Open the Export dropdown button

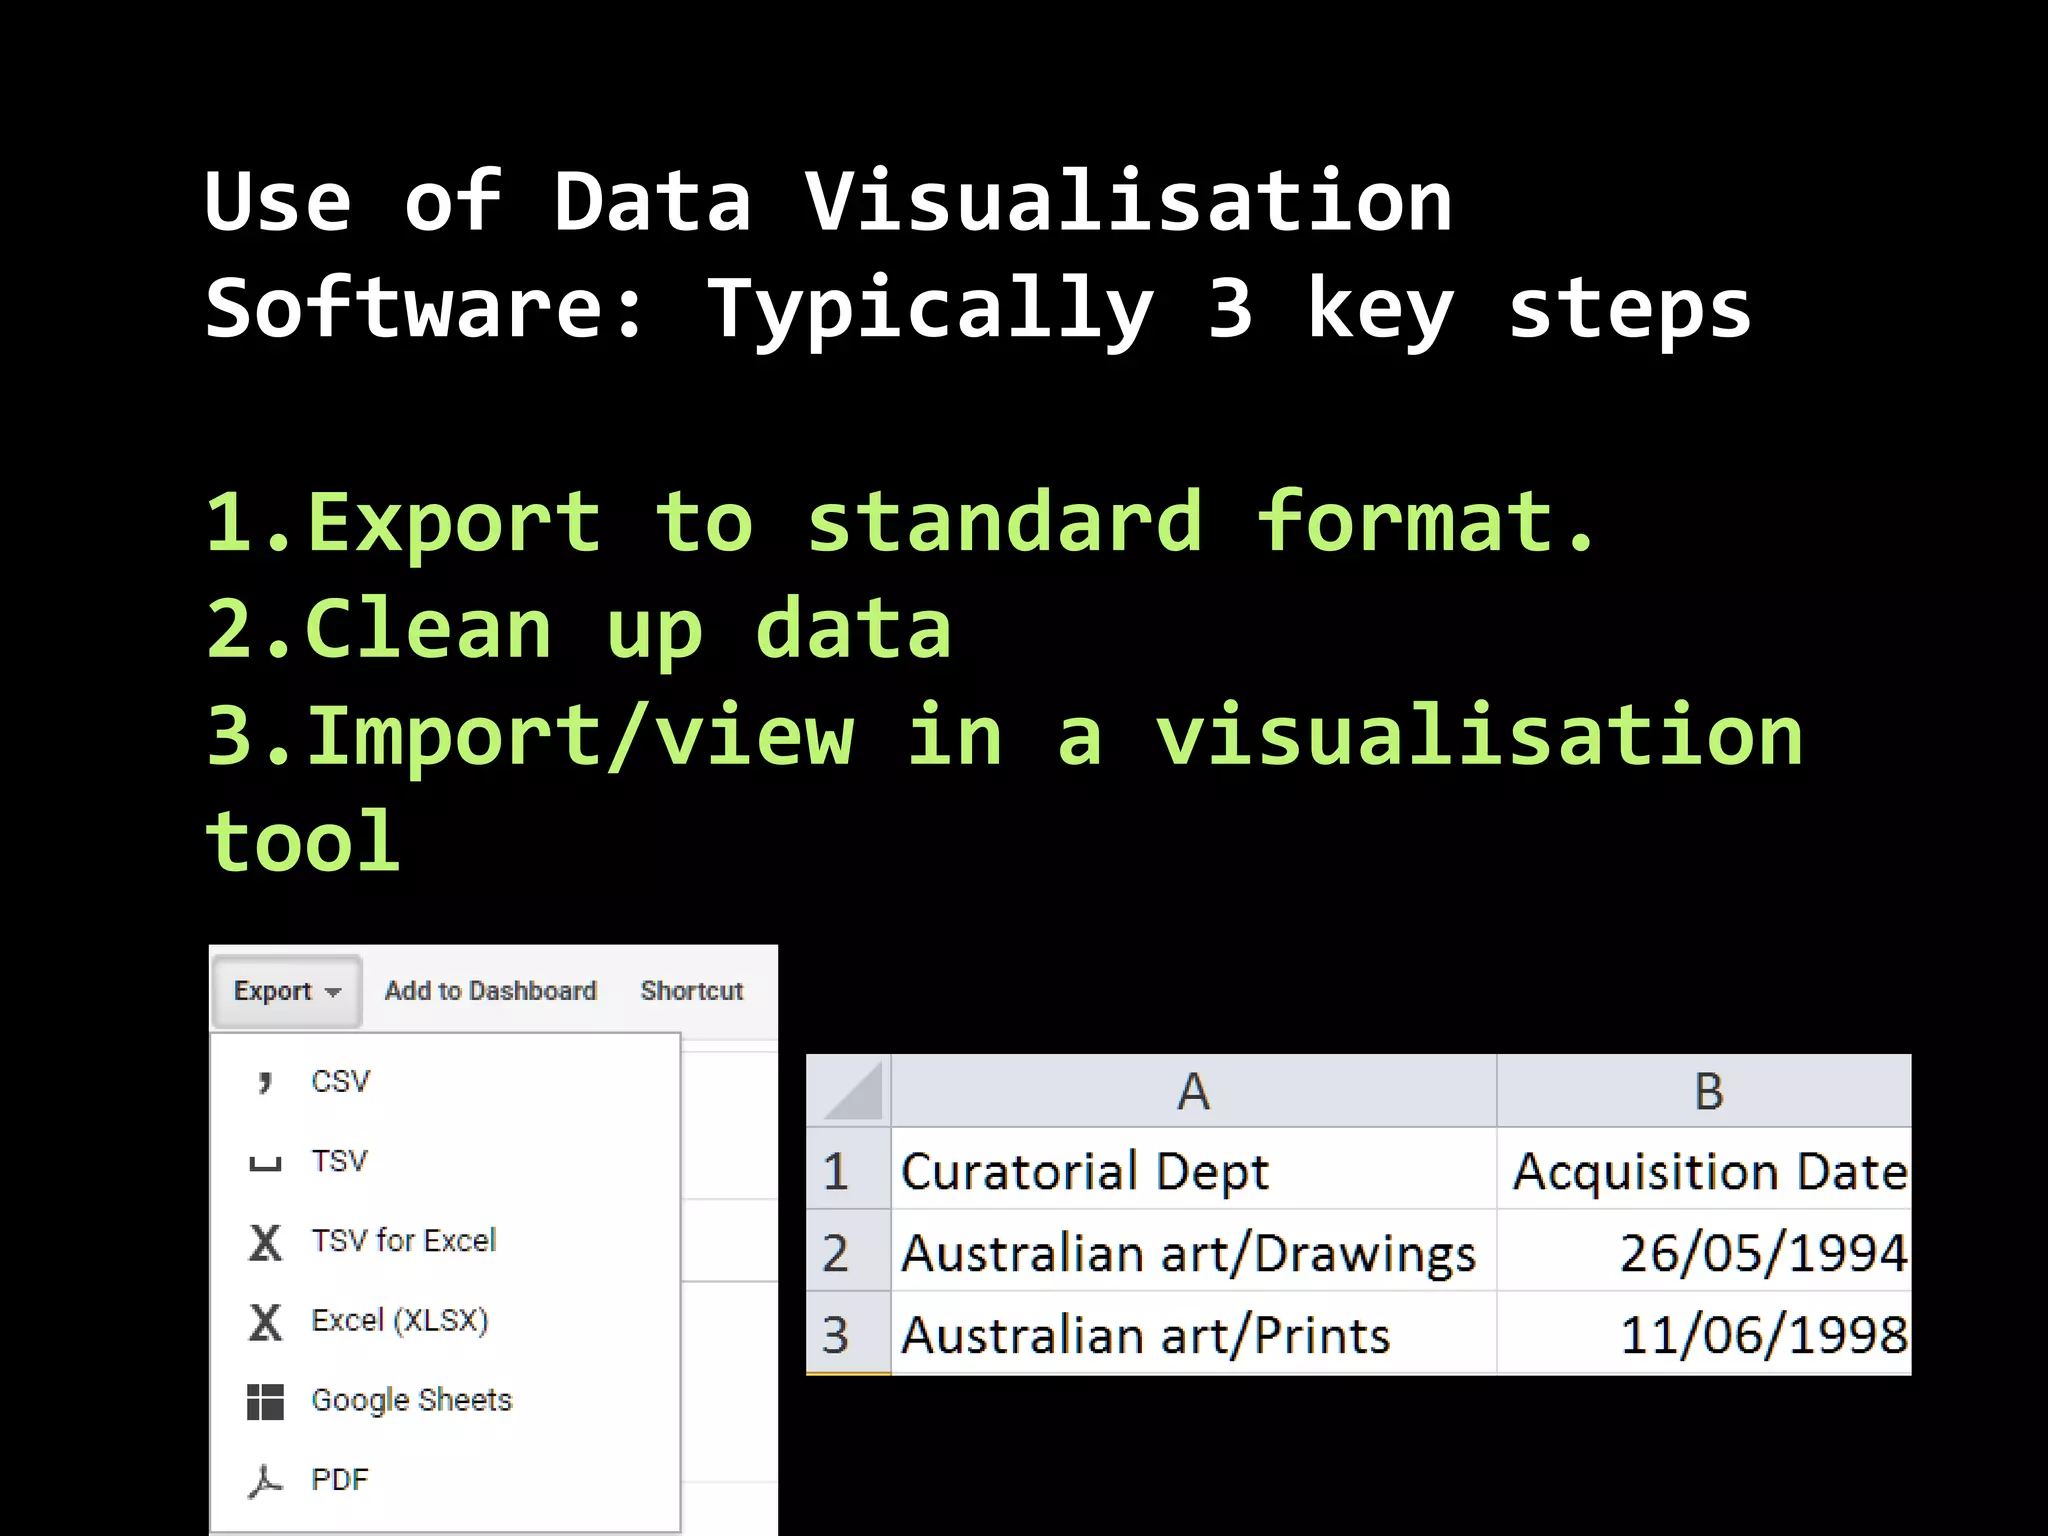coord(286,991)
